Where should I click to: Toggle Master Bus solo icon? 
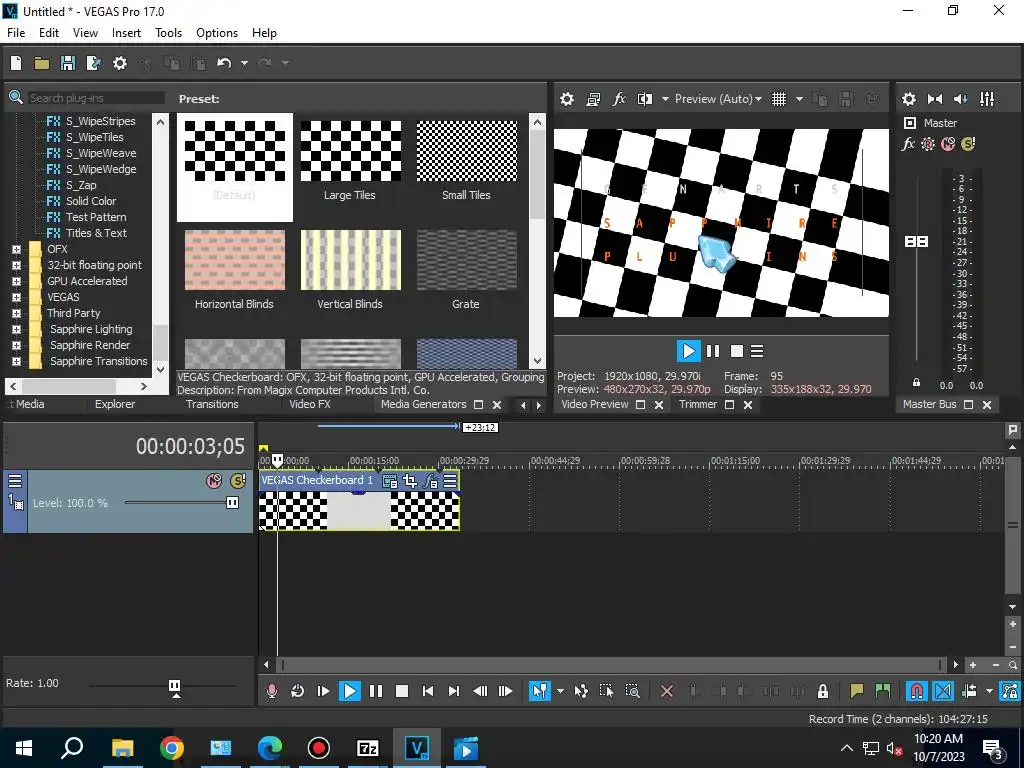click(968, 144)
